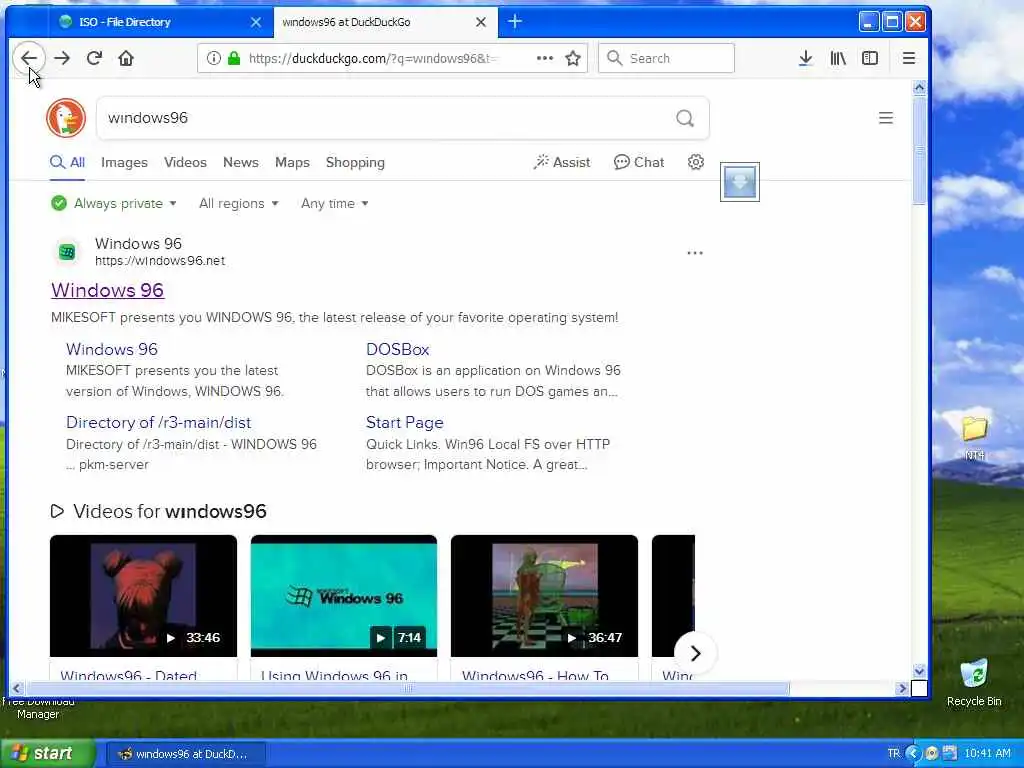Open the library bookshelf icon
Screen dimensions: 1024x768
(838, 58)
